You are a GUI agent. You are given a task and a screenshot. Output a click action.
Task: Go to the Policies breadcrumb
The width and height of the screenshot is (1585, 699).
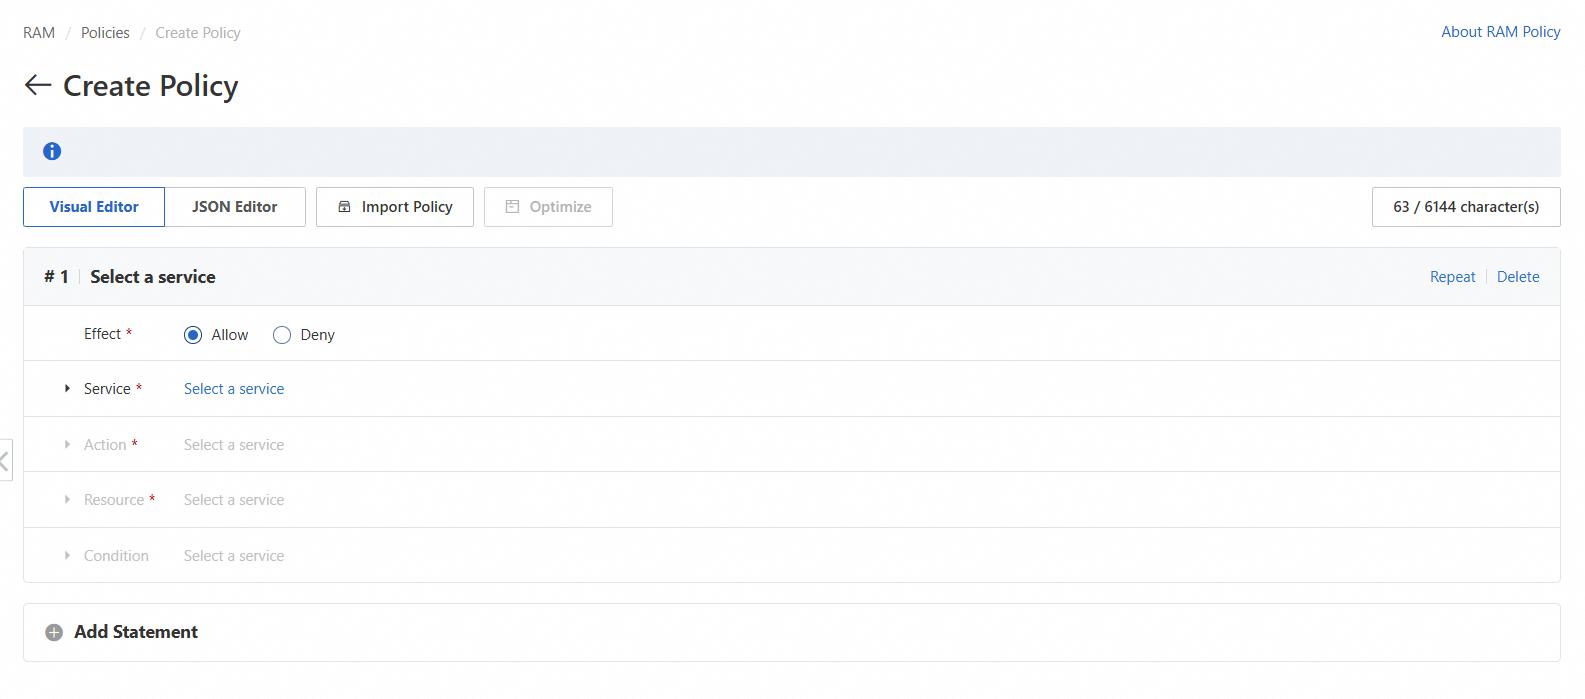105,33
